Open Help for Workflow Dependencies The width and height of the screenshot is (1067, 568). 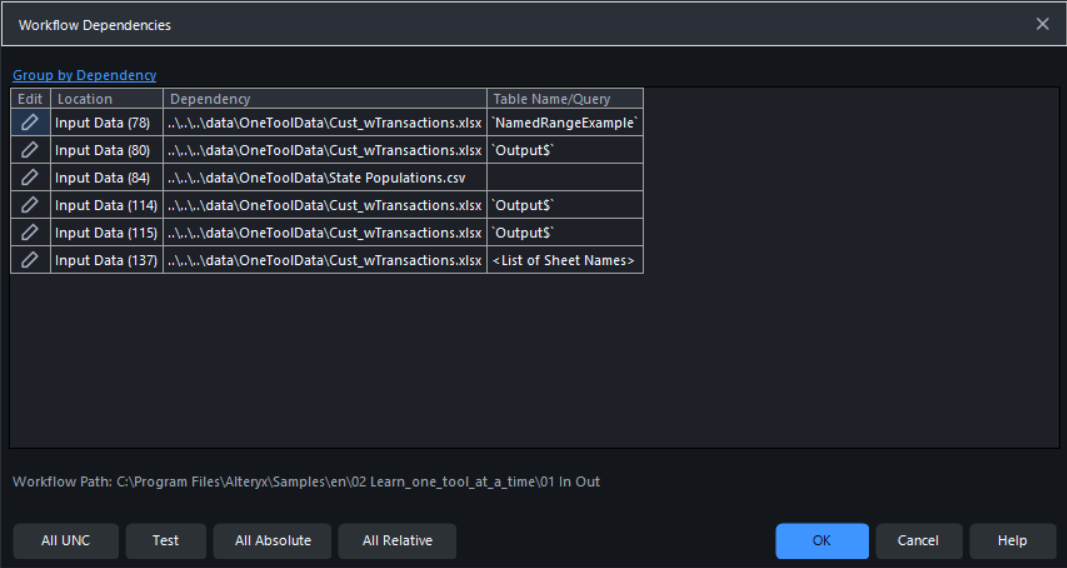[x=1012, y=541]
